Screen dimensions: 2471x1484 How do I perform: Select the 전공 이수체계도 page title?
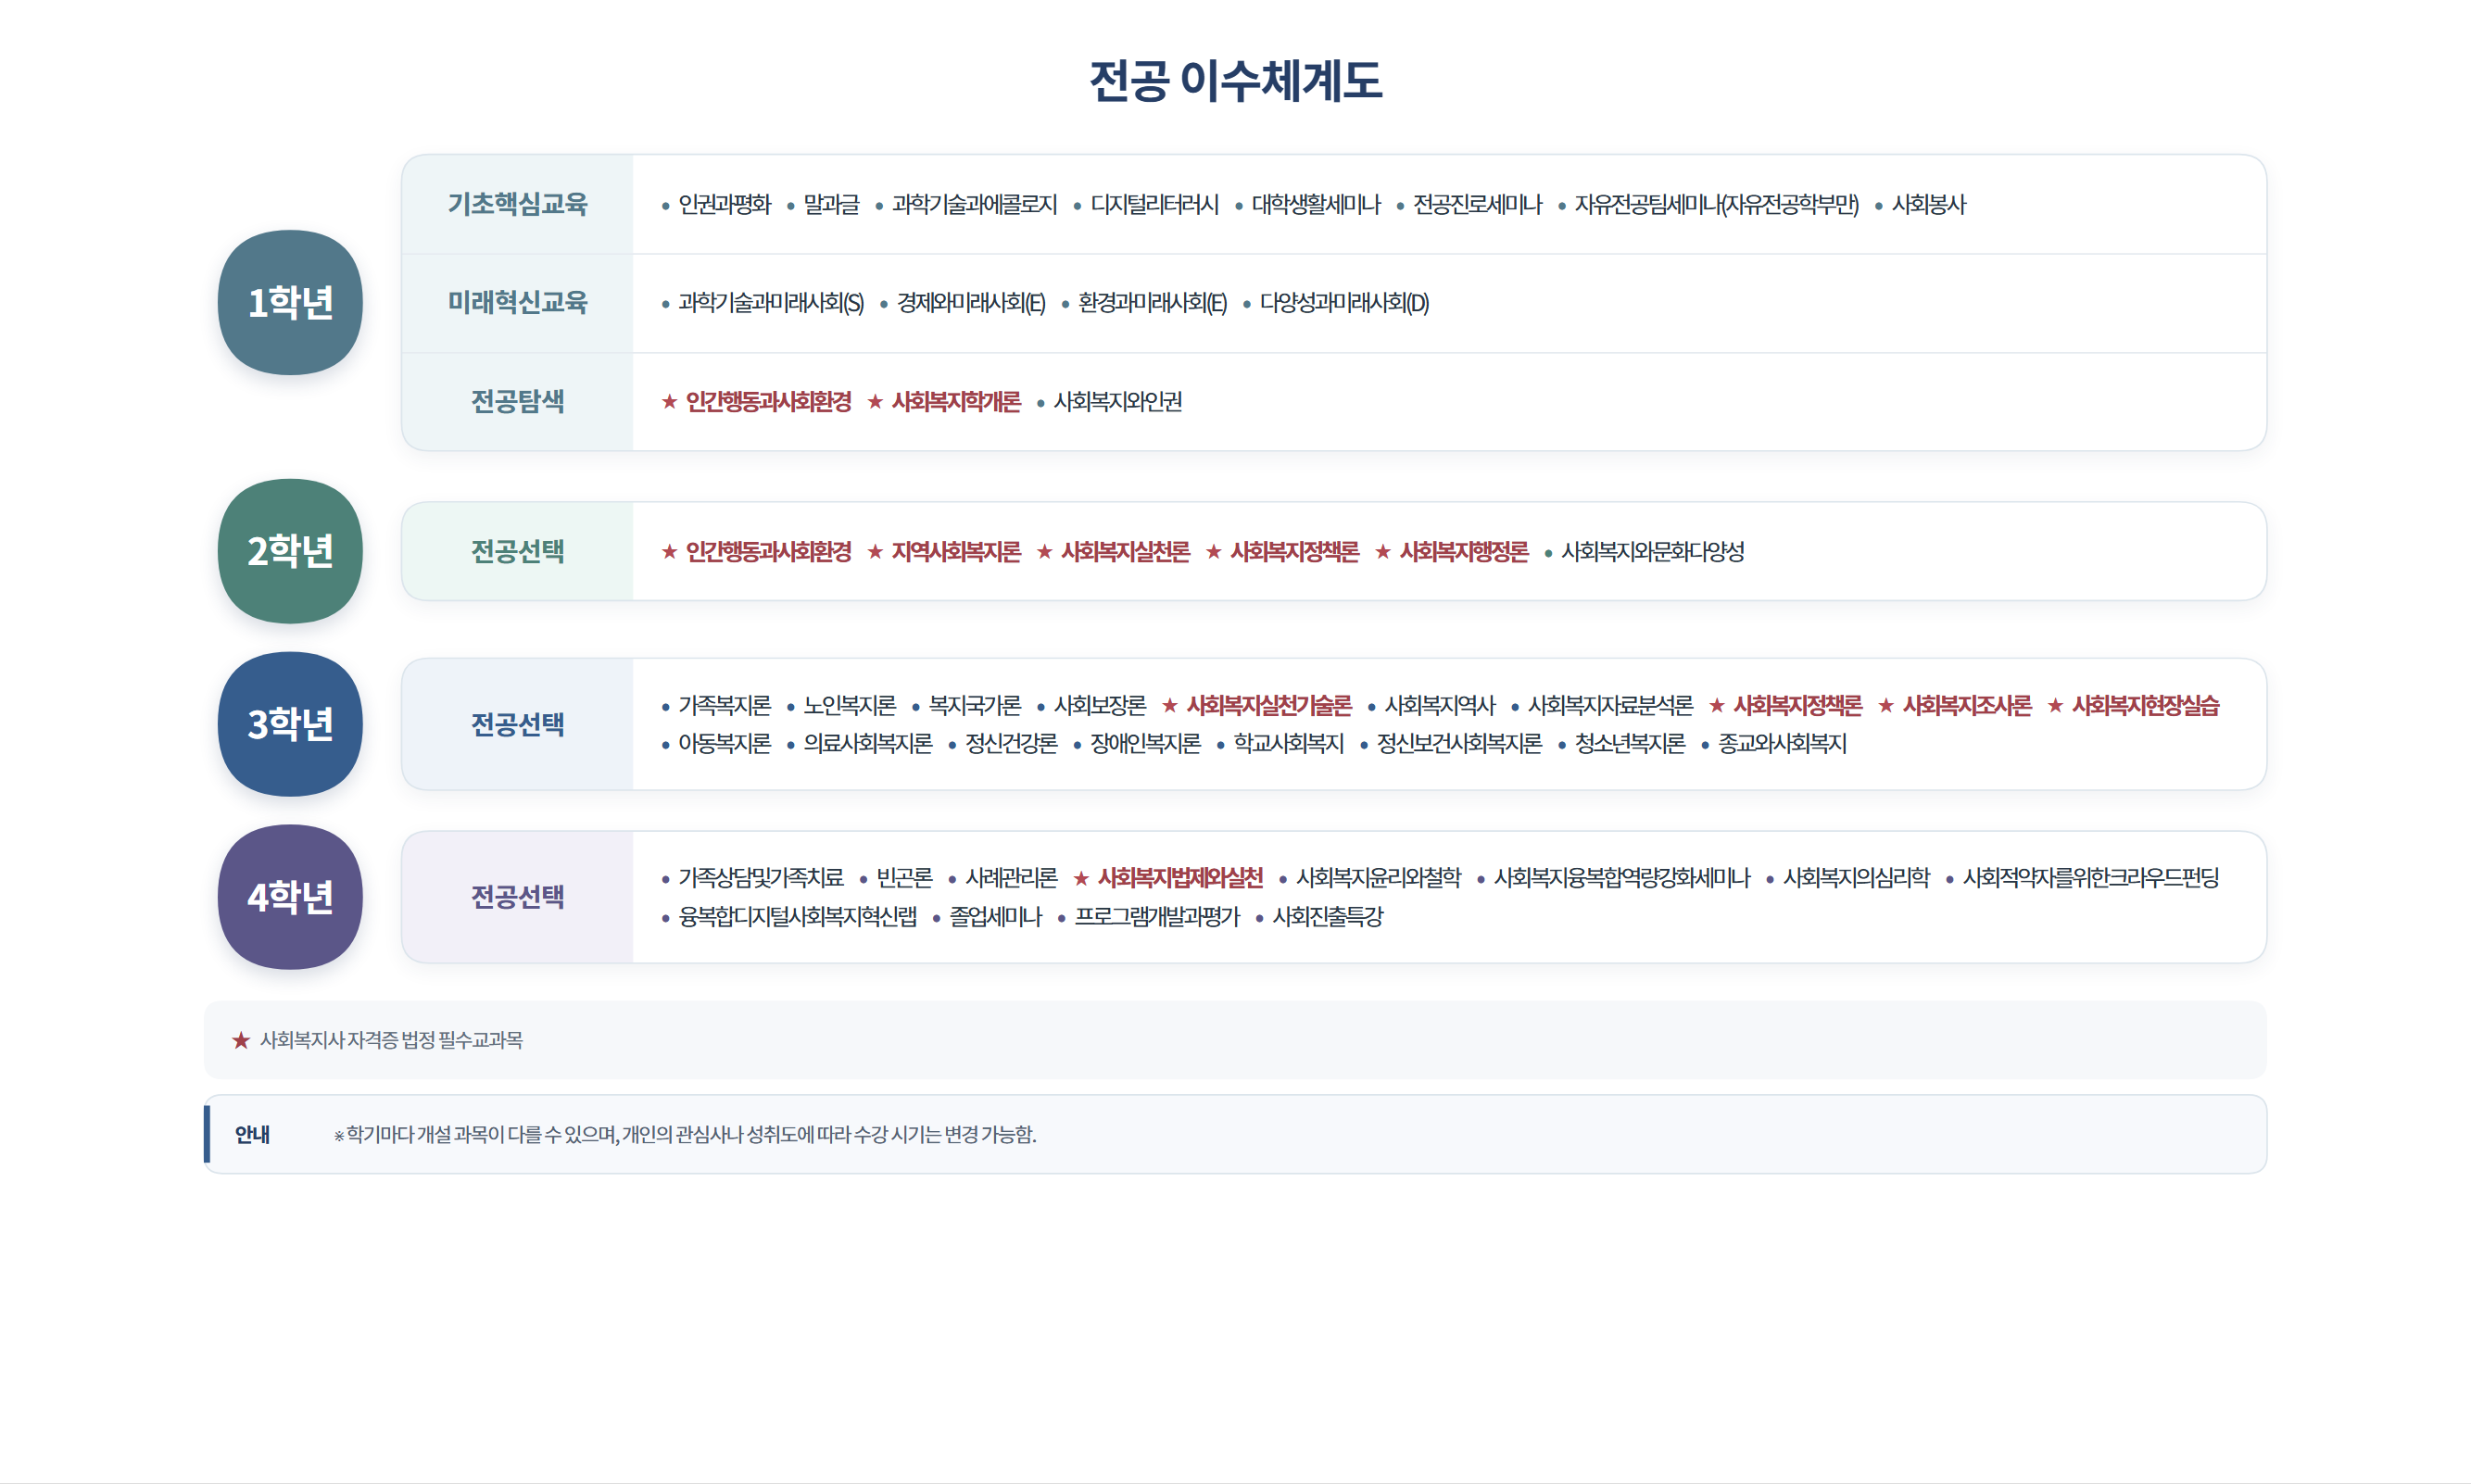(1236, 81)
